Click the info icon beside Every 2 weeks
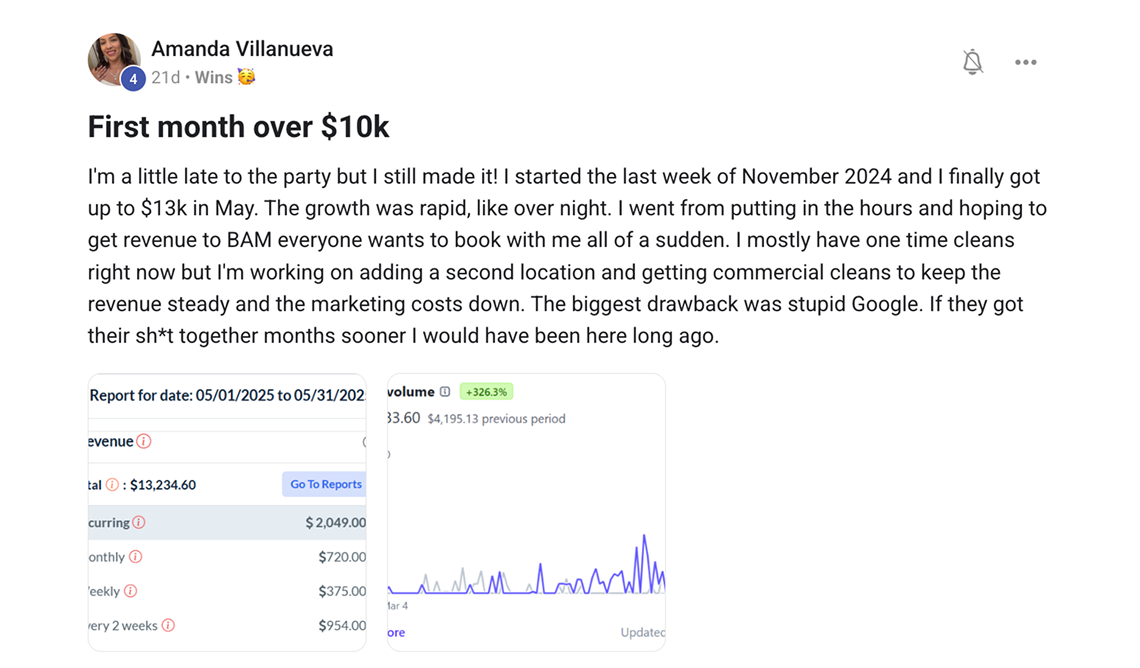This screenshot has width=1140, height=668. click(168, 625)
